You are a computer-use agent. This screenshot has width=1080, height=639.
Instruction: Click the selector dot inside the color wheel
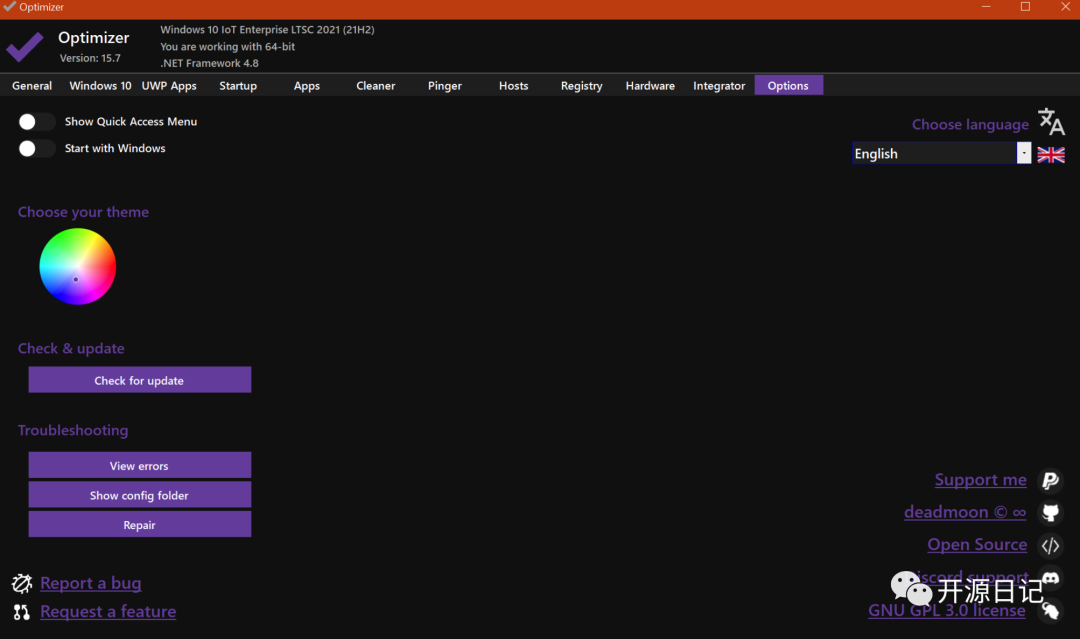coord(76,280)
